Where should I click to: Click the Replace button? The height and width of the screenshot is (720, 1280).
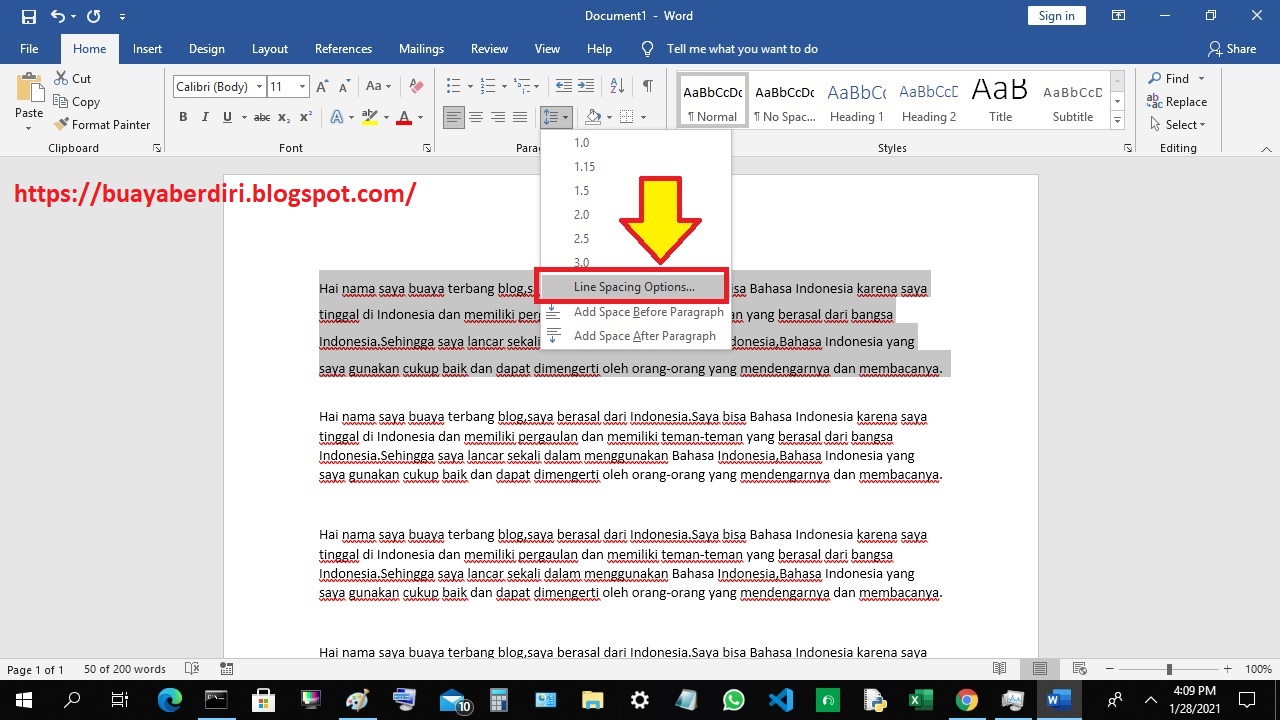tap(1177, 102)
